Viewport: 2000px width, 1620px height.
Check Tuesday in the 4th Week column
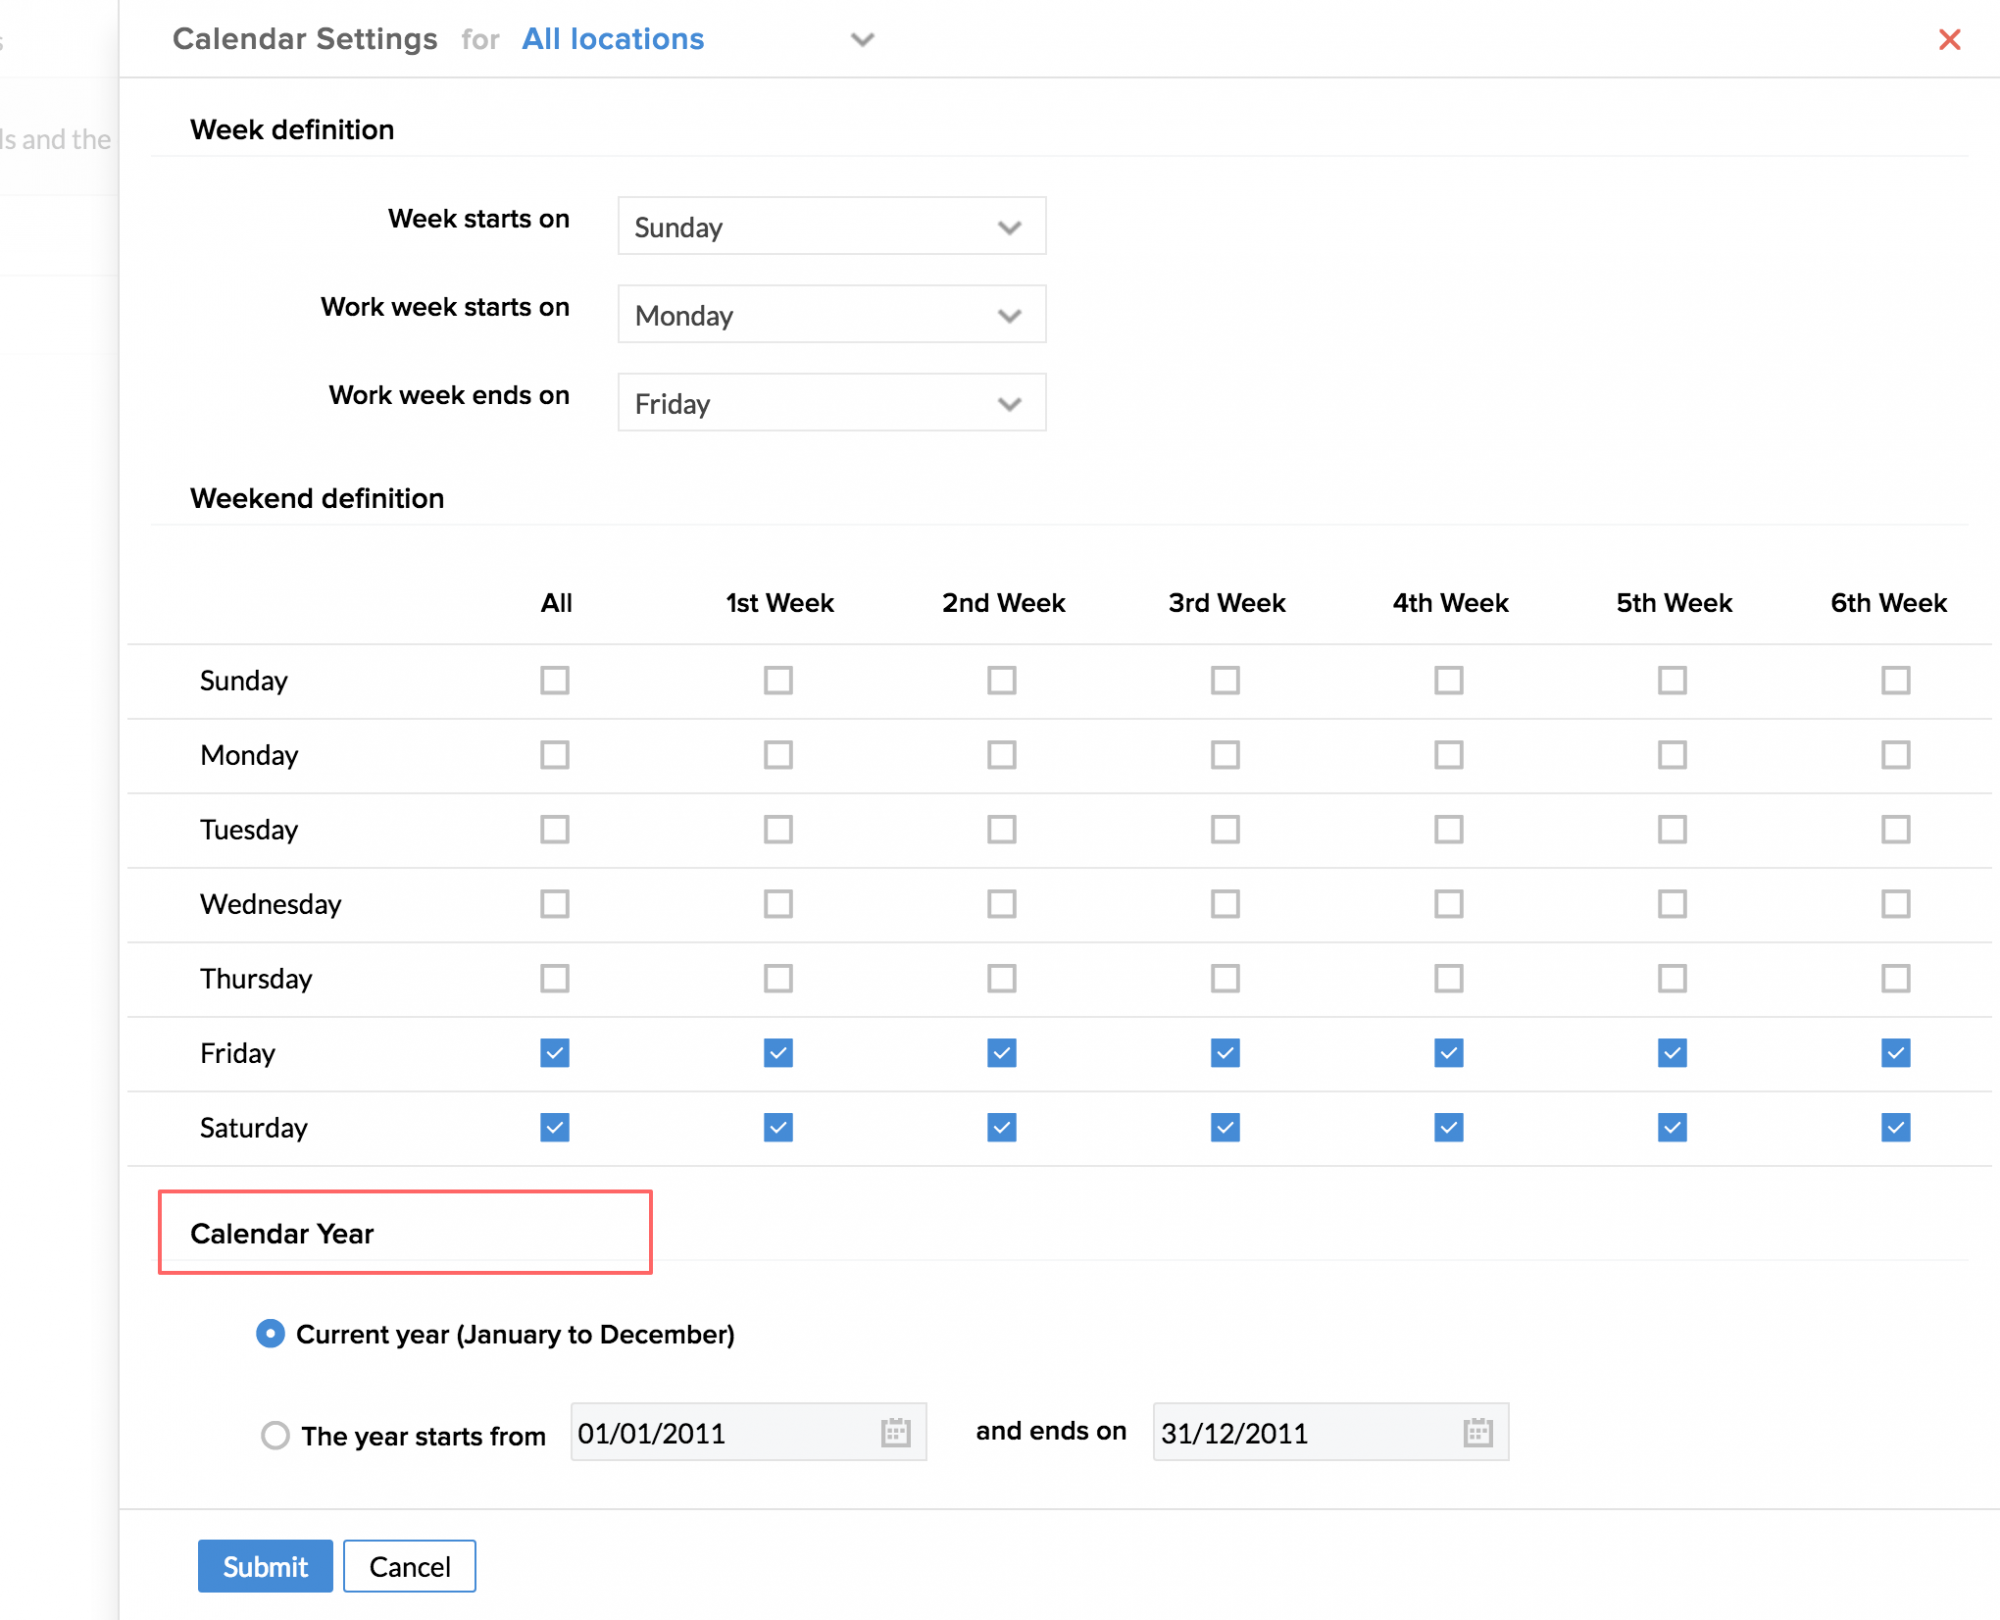tap(1448, 829)
